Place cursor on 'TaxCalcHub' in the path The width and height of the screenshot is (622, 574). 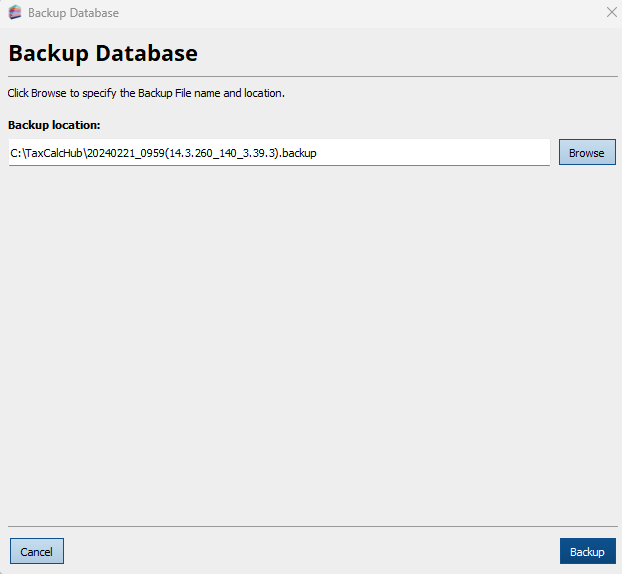[x=57, y=153]
